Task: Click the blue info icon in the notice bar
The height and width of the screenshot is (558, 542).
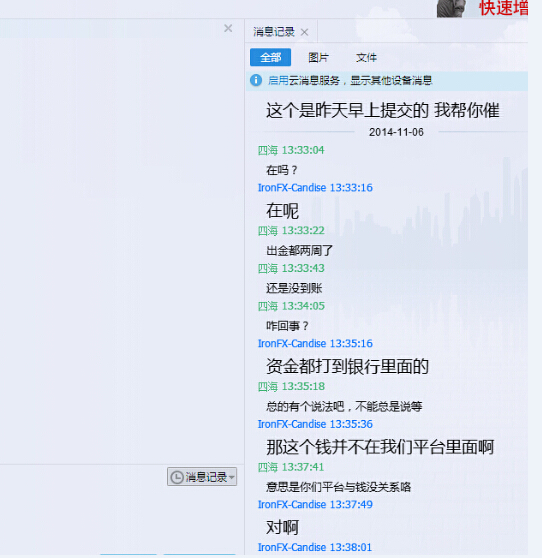Action: pyautogui.click(x=256, y=80)
